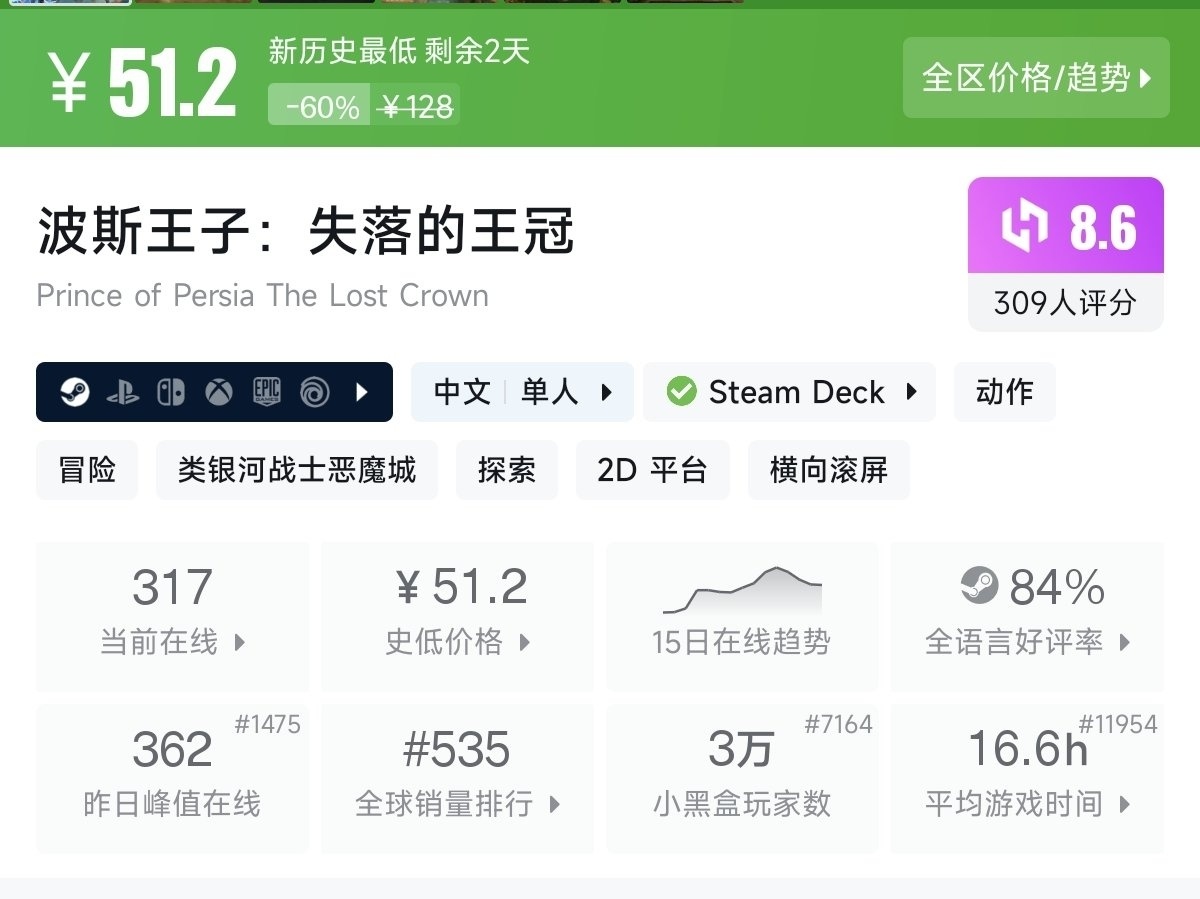Click the PlayStation platform icon
Viewport: 1200px width, 899px height.
pos(122,392)
